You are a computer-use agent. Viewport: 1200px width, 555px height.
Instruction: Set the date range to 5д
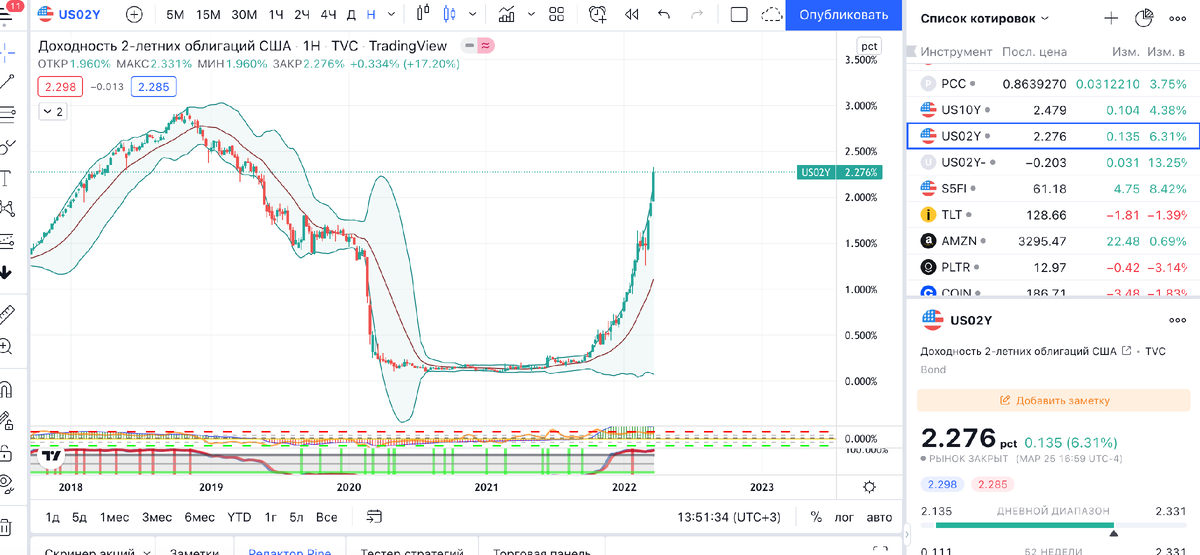(80, 517)
